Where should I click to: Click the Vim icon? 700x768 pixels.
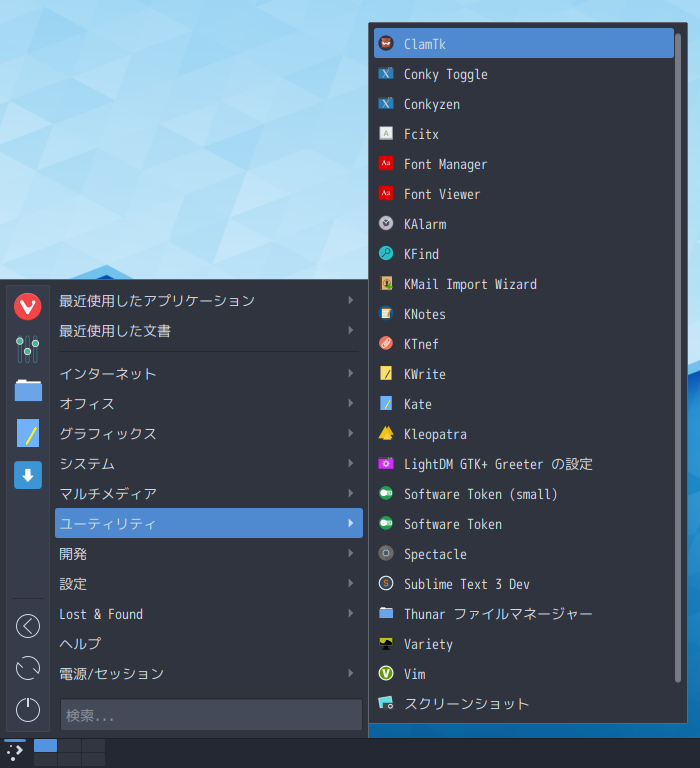click(x=386, y=673)
